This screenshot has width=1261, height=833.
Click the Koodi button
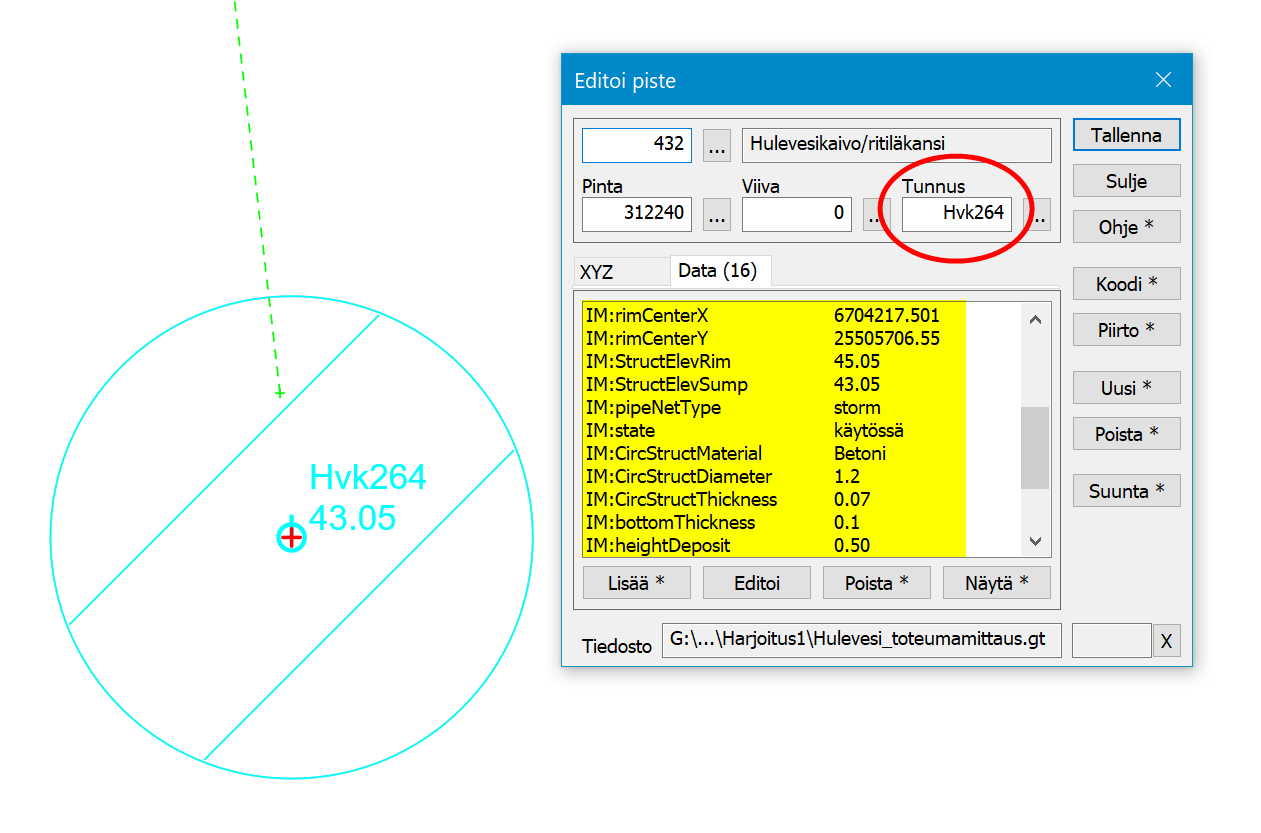click(x=1126, y=284)
